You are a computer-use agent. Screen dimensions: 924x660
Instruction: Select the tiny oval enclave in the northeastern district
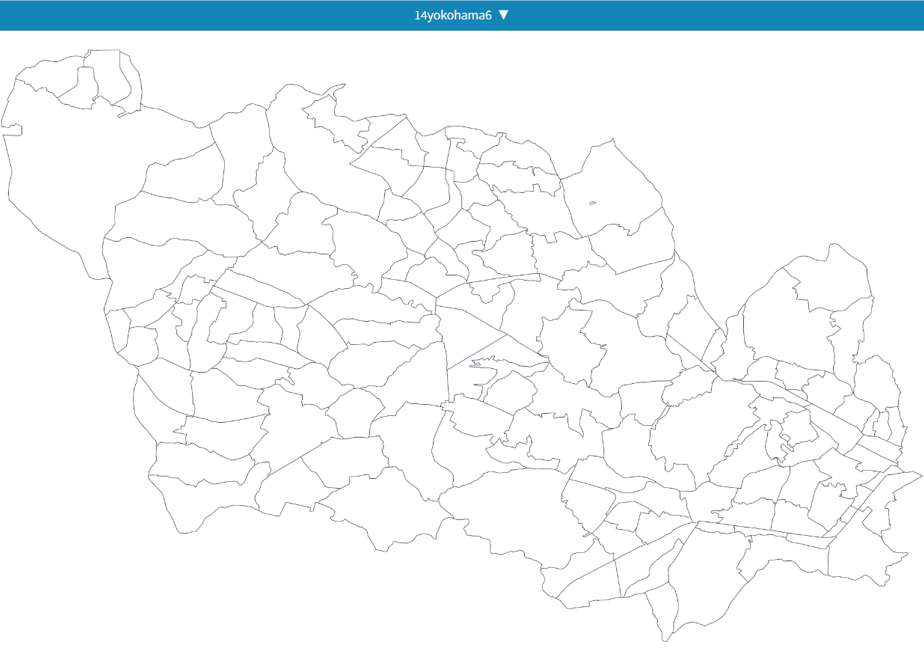(x=592, y=203)
